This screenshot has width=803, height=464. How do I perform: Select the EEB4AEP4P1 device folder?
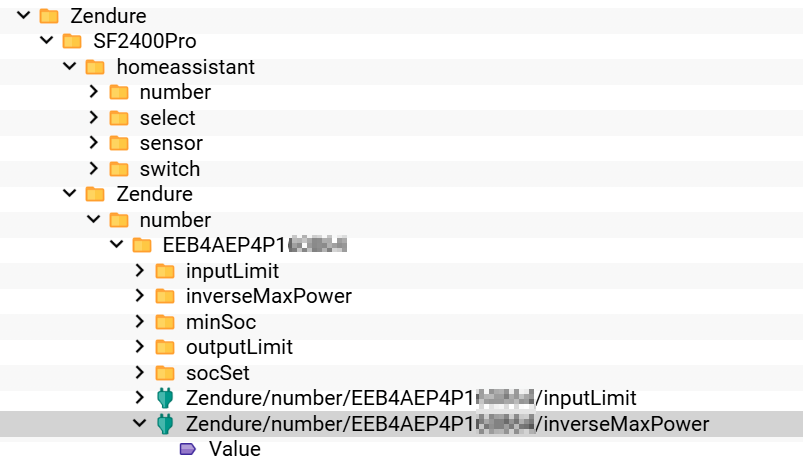point(255,245)
